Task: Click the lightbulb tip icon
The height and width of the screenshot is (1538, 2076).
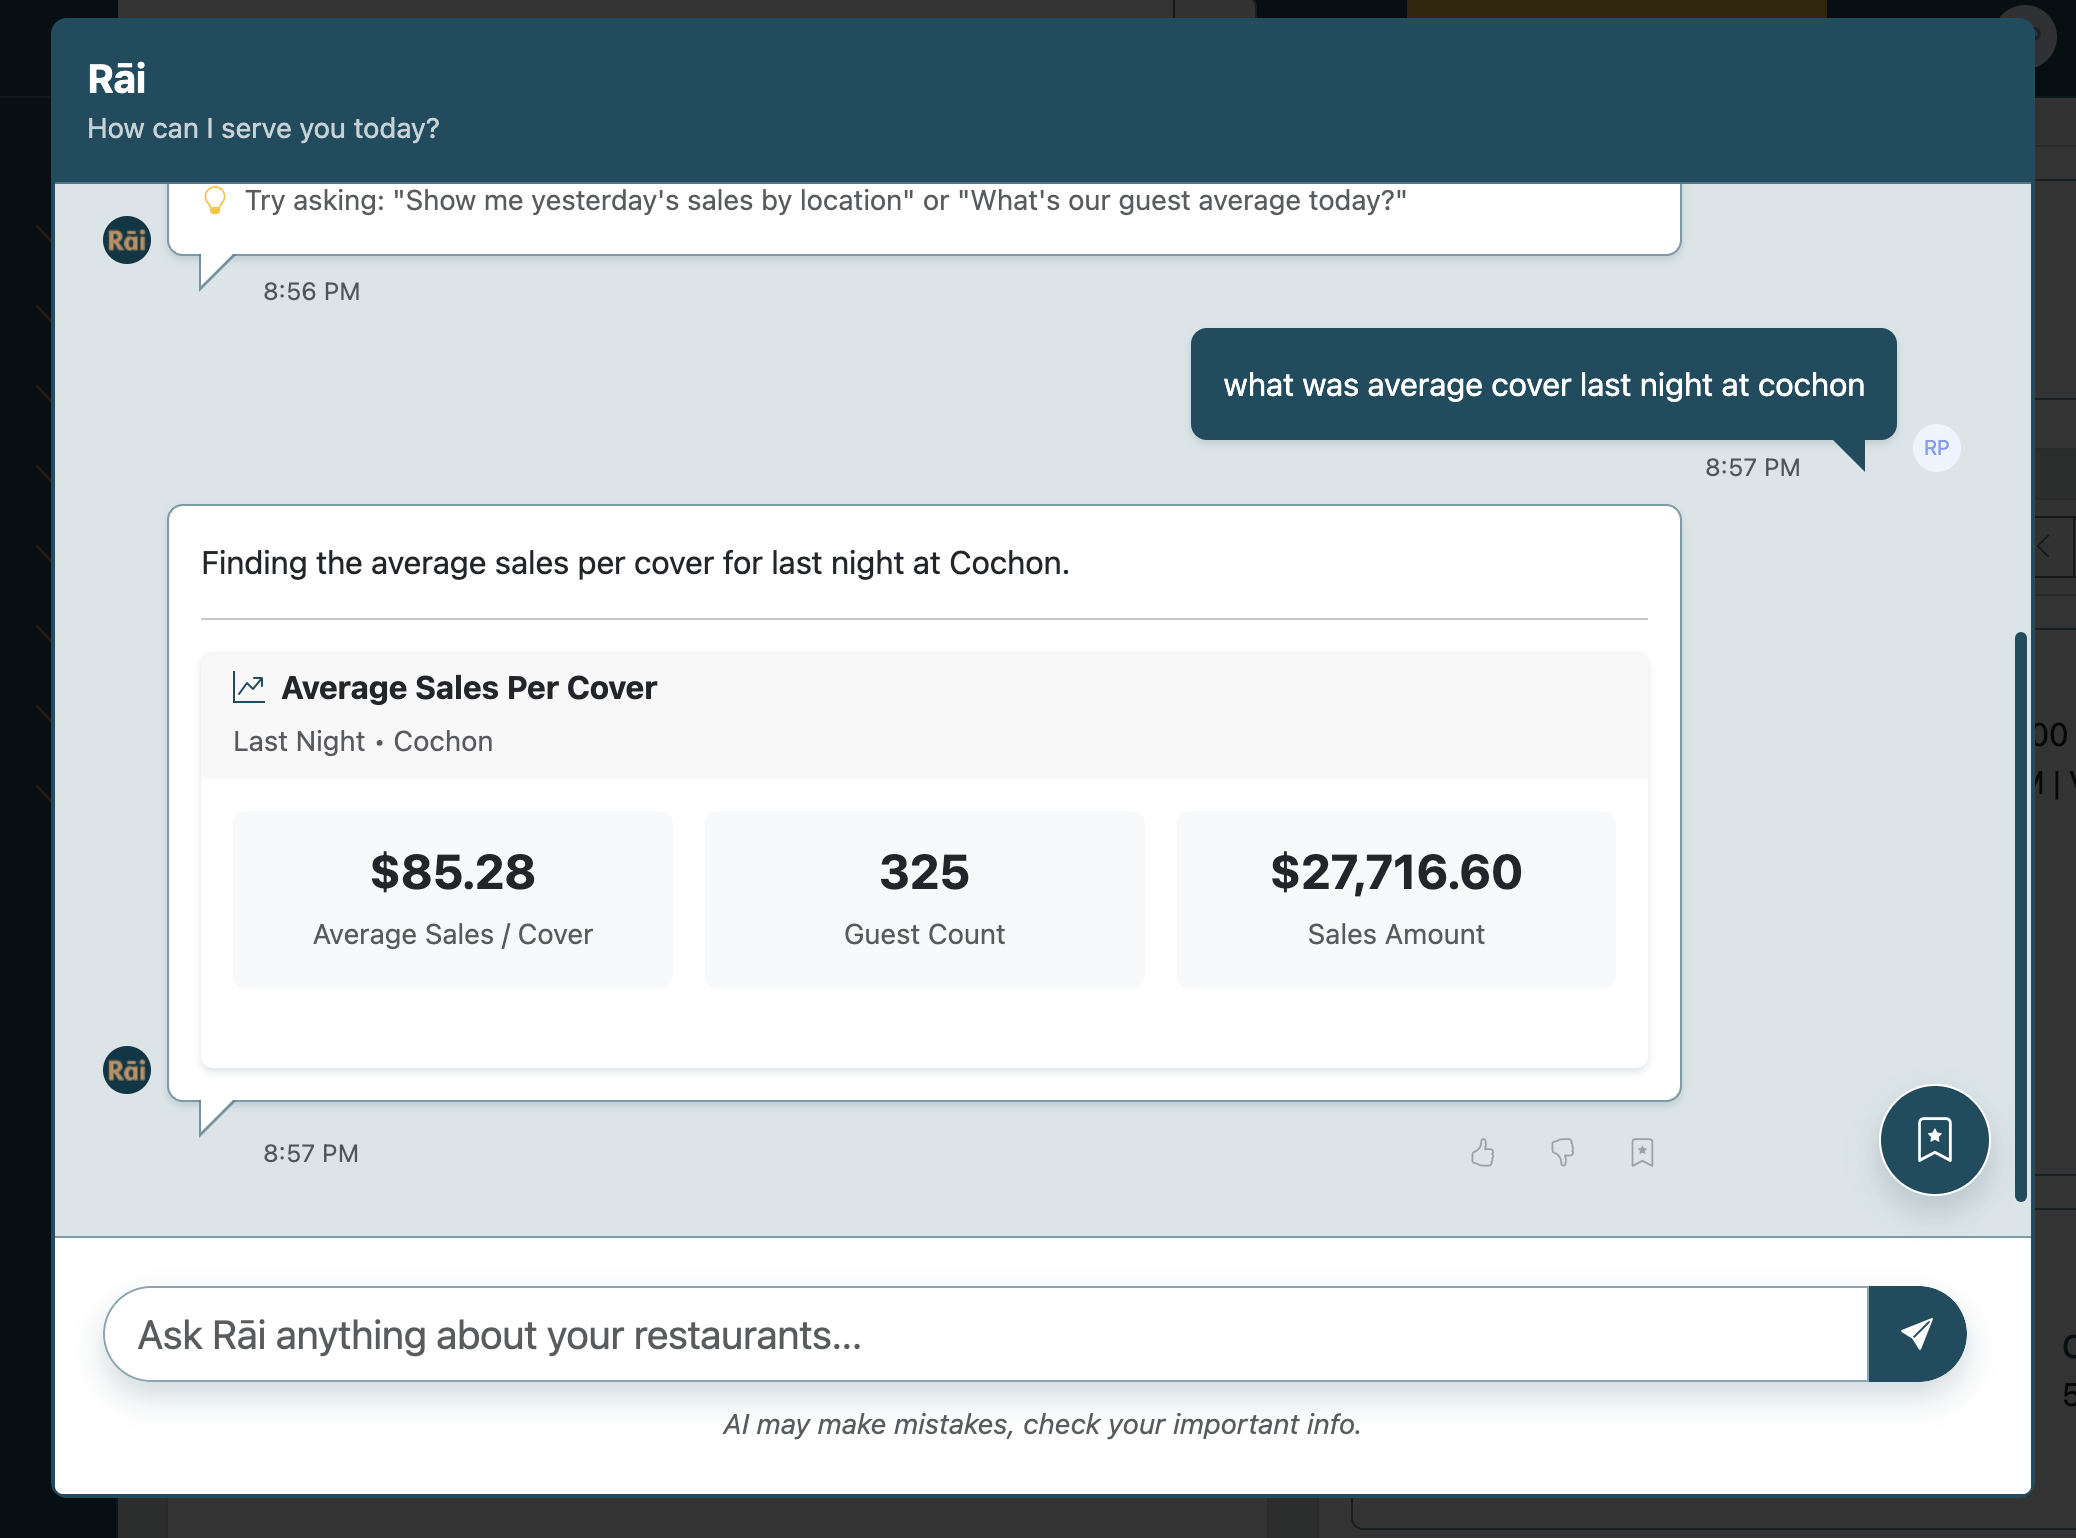Action: pyautogui.click(x=214, y=200)
